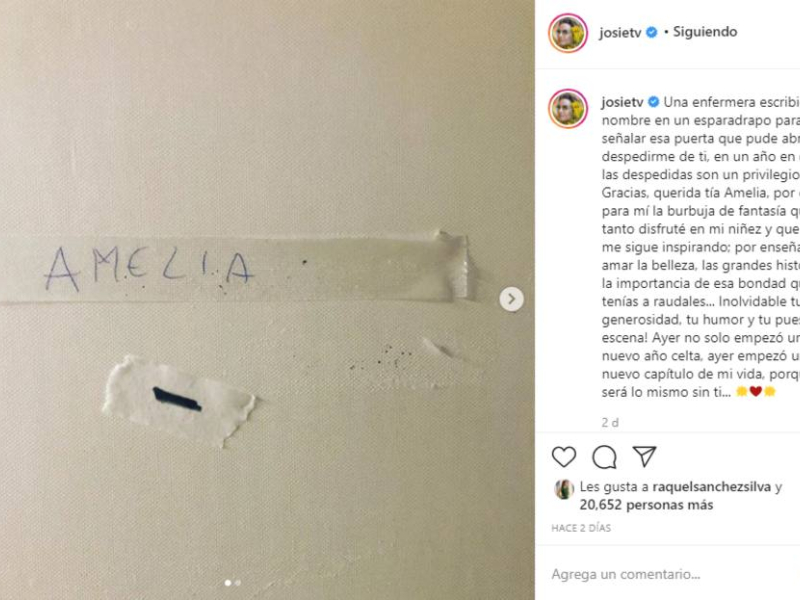Click verified badge in caption line
The width and height of the screenshot is (800, 600).
pos(653,102)
